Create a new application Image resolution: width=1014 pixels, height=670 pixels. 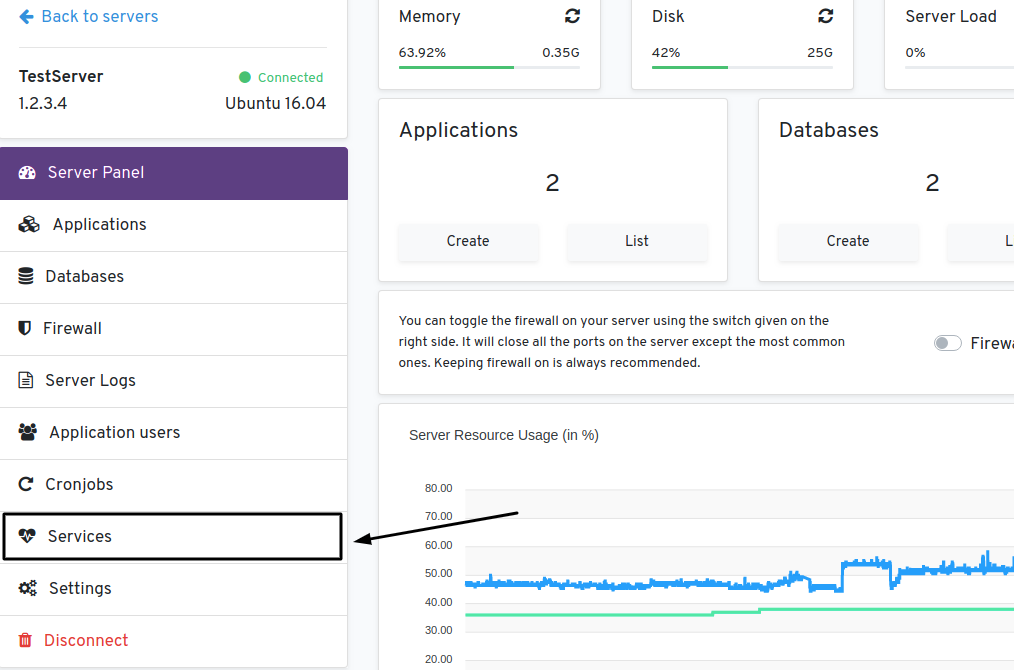(x=468, y=242)
